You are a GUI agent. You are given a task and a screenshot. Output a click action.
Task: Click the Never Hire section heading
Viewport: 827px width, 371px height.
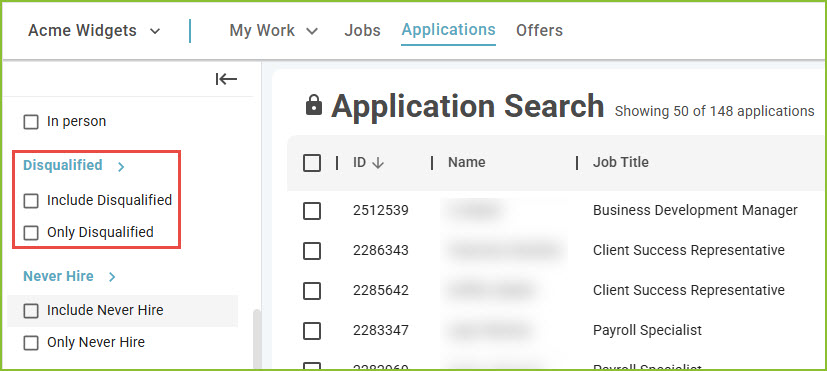58,276
